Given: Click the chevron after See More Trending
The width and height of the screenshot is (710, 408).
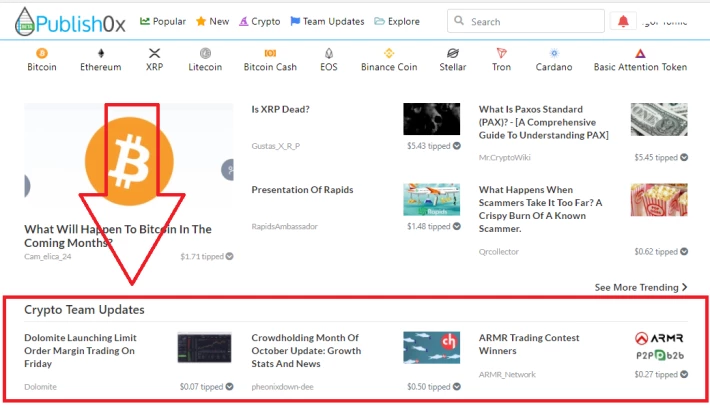Looking at the screenshot, I should tap(684, 287).
